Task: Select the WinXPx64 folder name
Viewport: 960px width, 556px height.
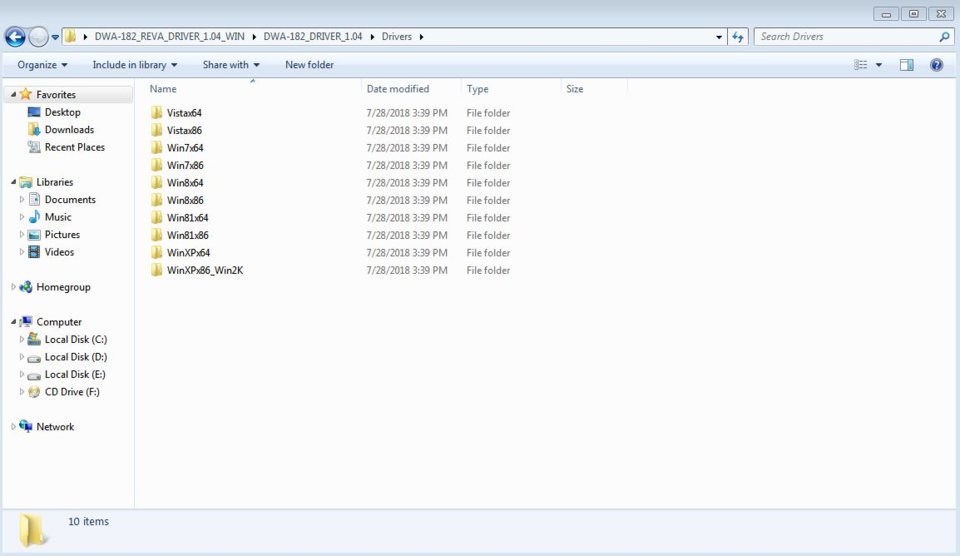Action: pyautogui.click(x=188, y=252)
